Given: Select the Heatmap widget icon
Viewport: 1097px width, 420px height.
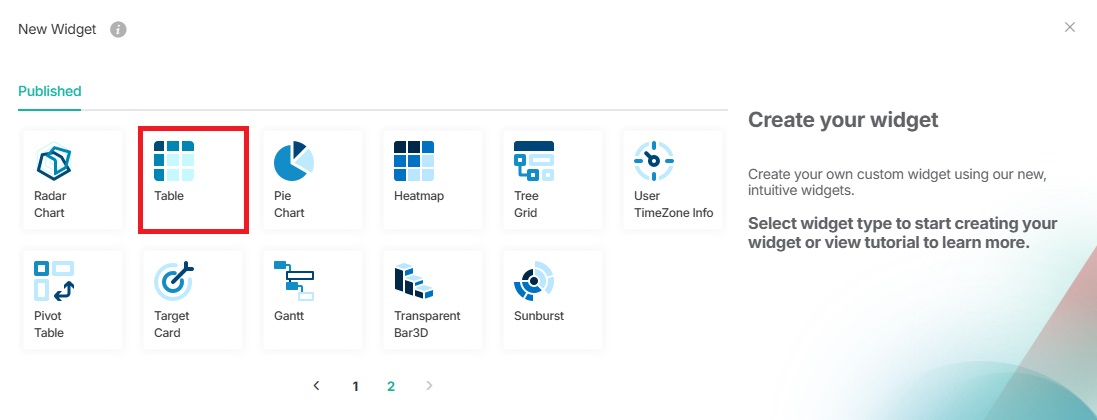Looking at the screenshot, I should click(414, 160).
